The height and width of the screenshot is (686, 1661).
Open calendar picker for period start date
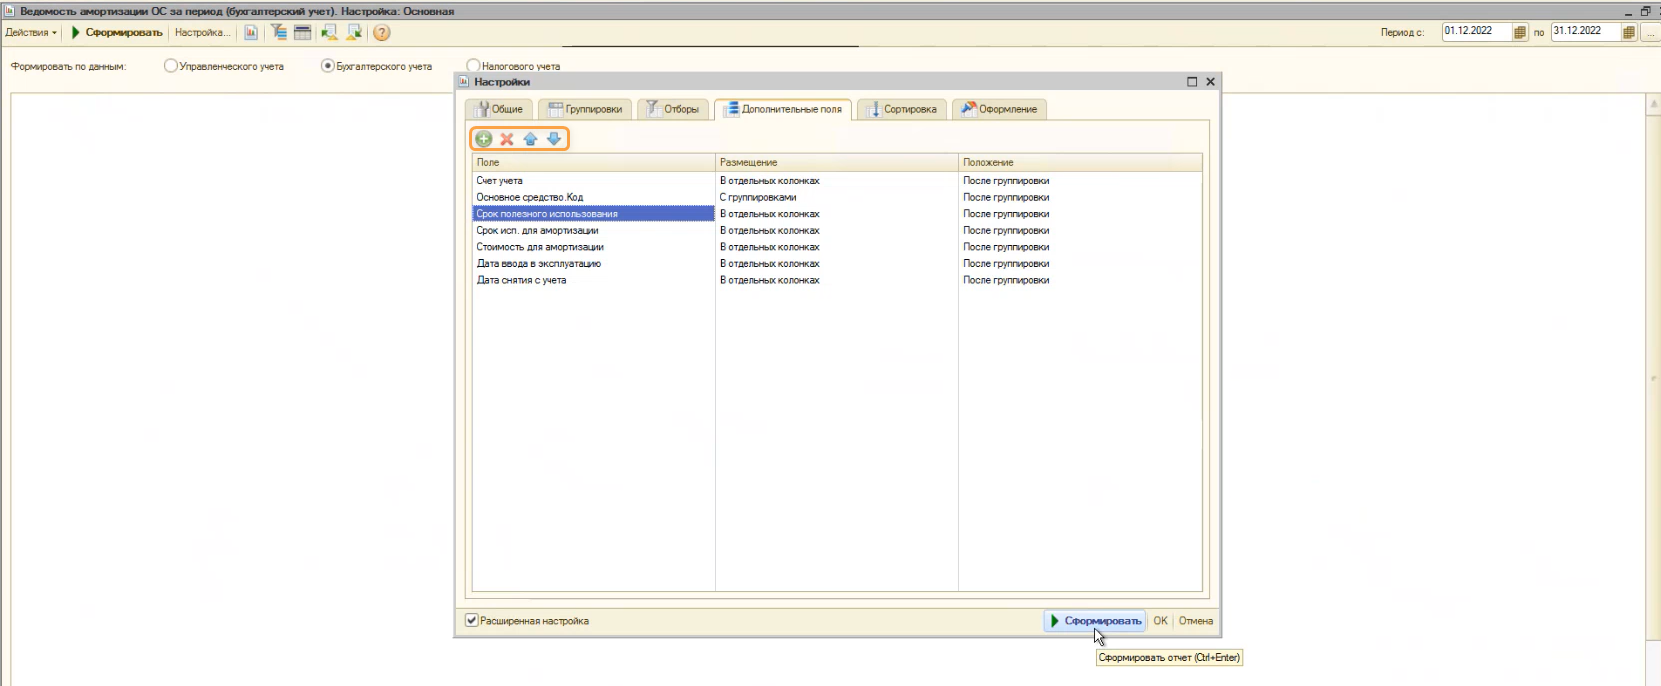1520,32
